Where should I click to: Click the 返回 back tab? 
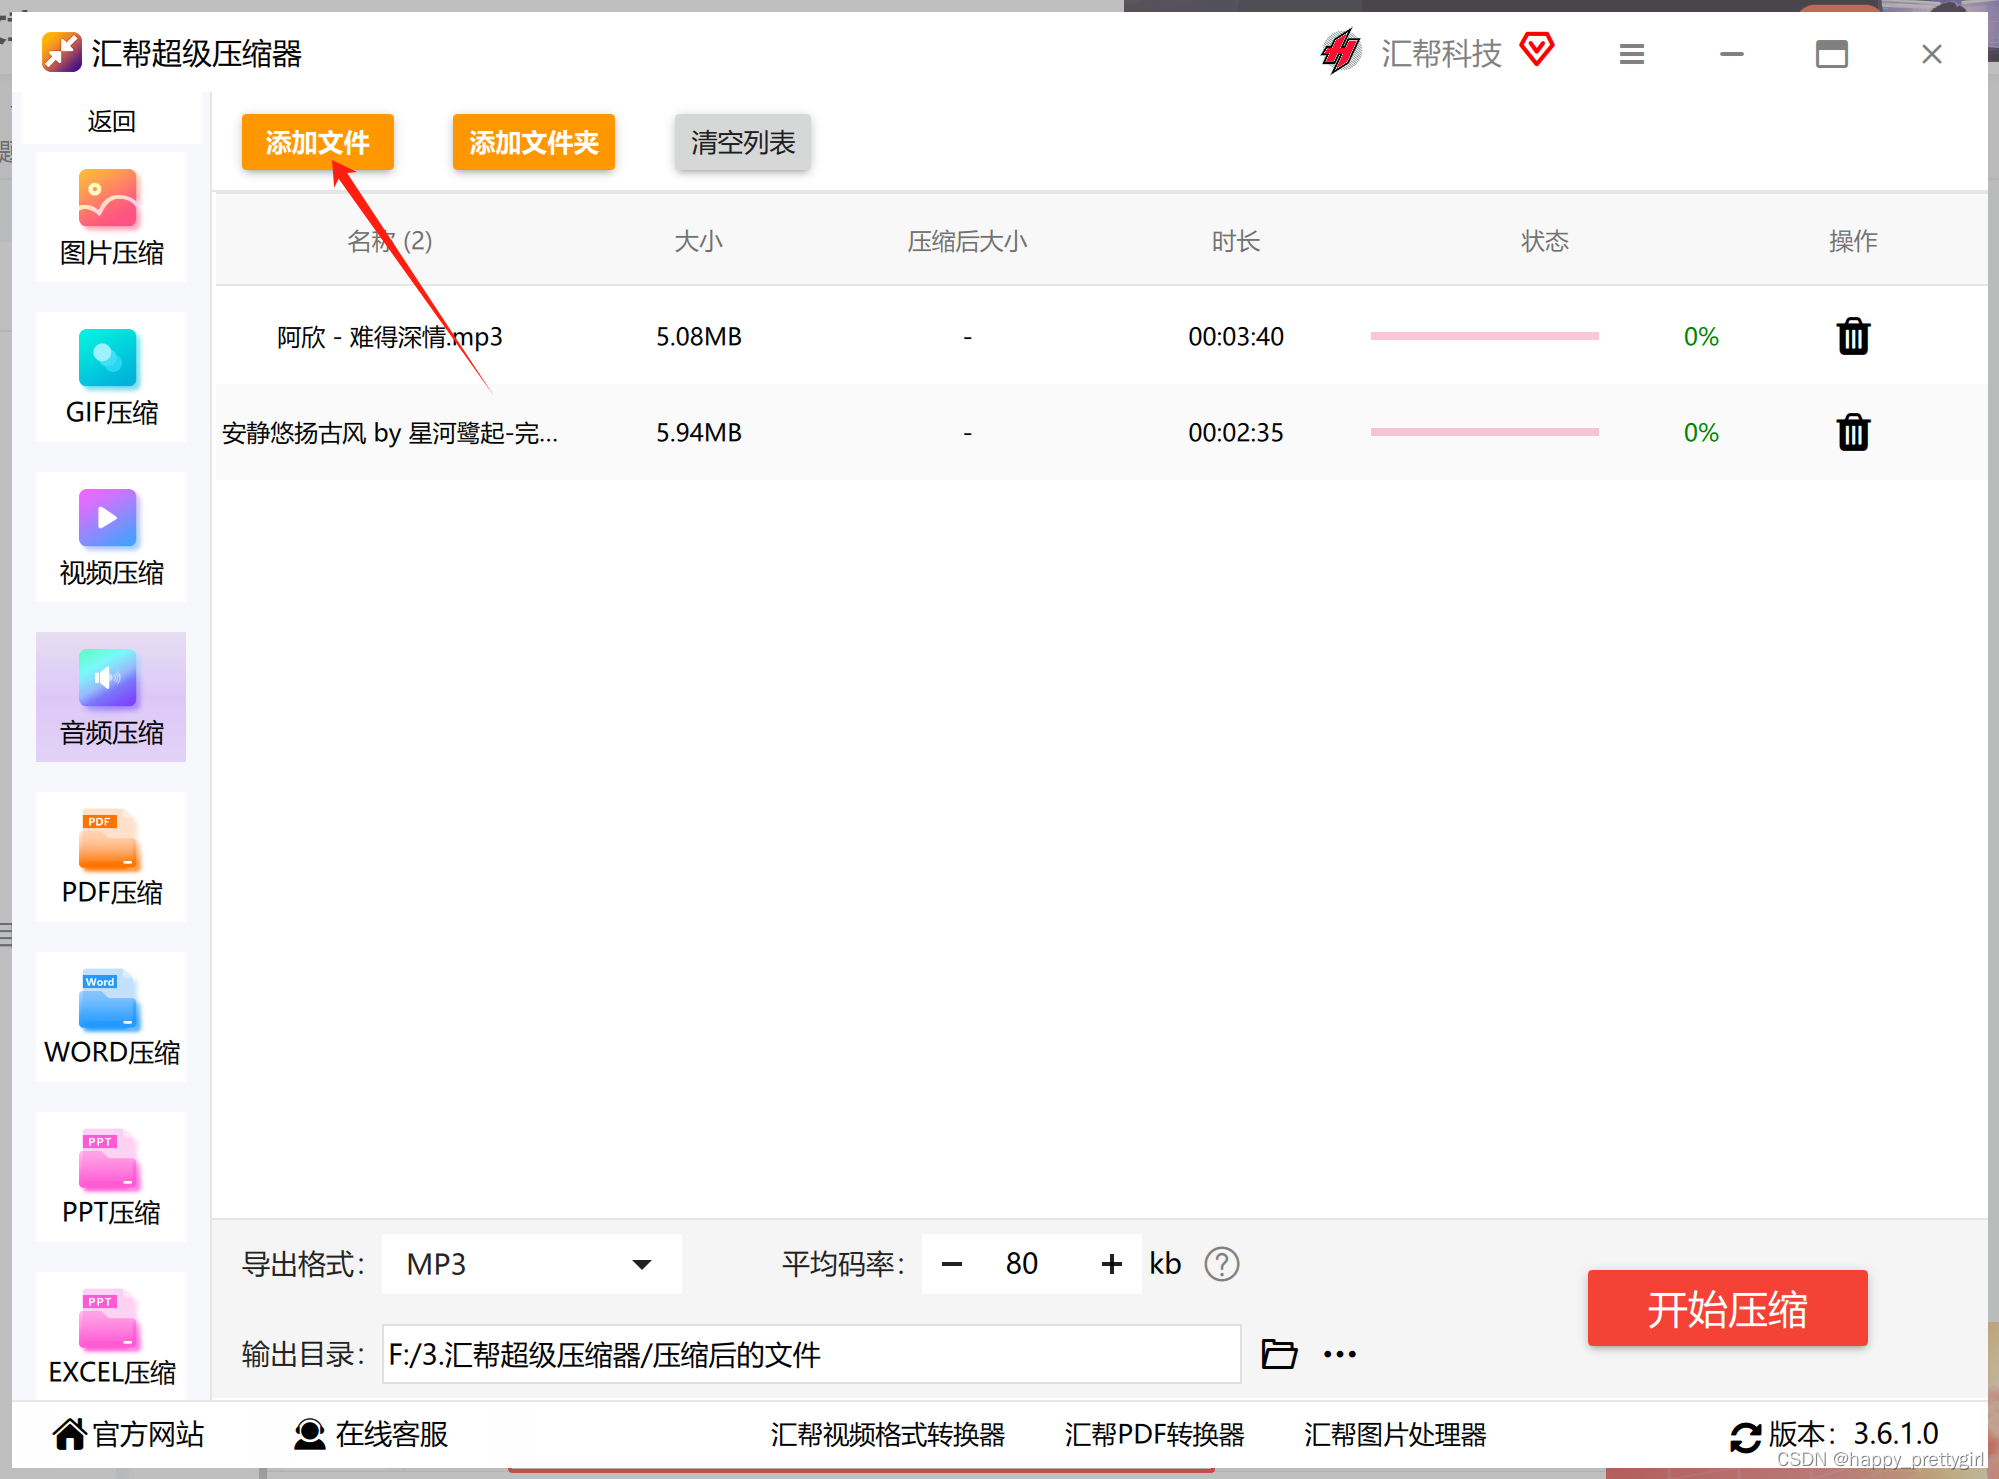click(x=110, y=121)
